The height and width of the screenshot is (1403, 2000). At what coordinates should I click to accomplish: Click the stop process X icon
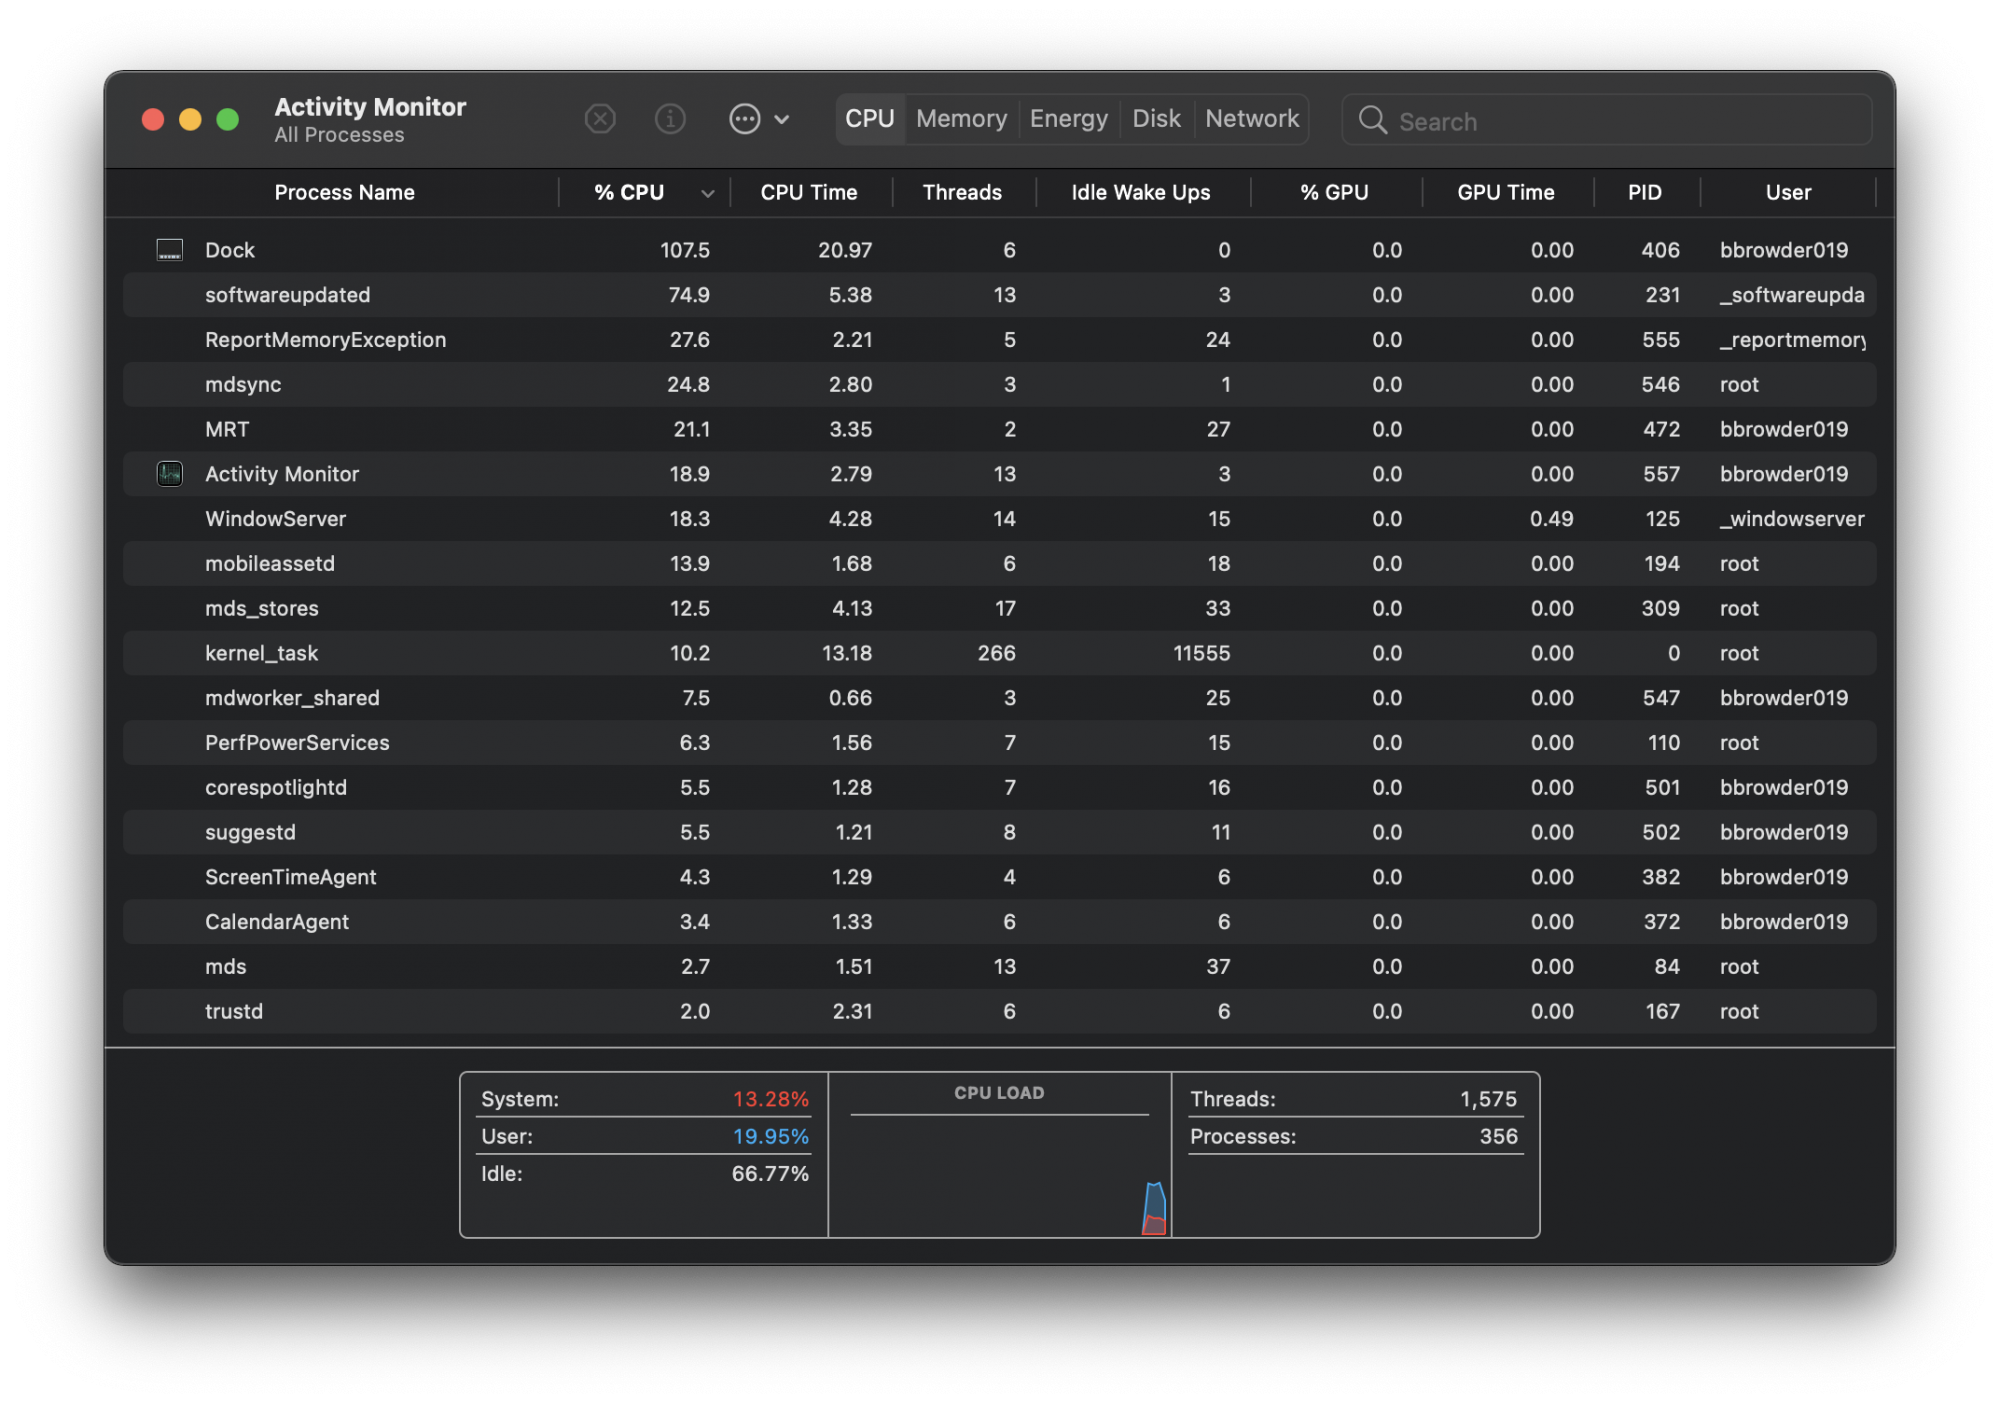[x=600, y=119]
